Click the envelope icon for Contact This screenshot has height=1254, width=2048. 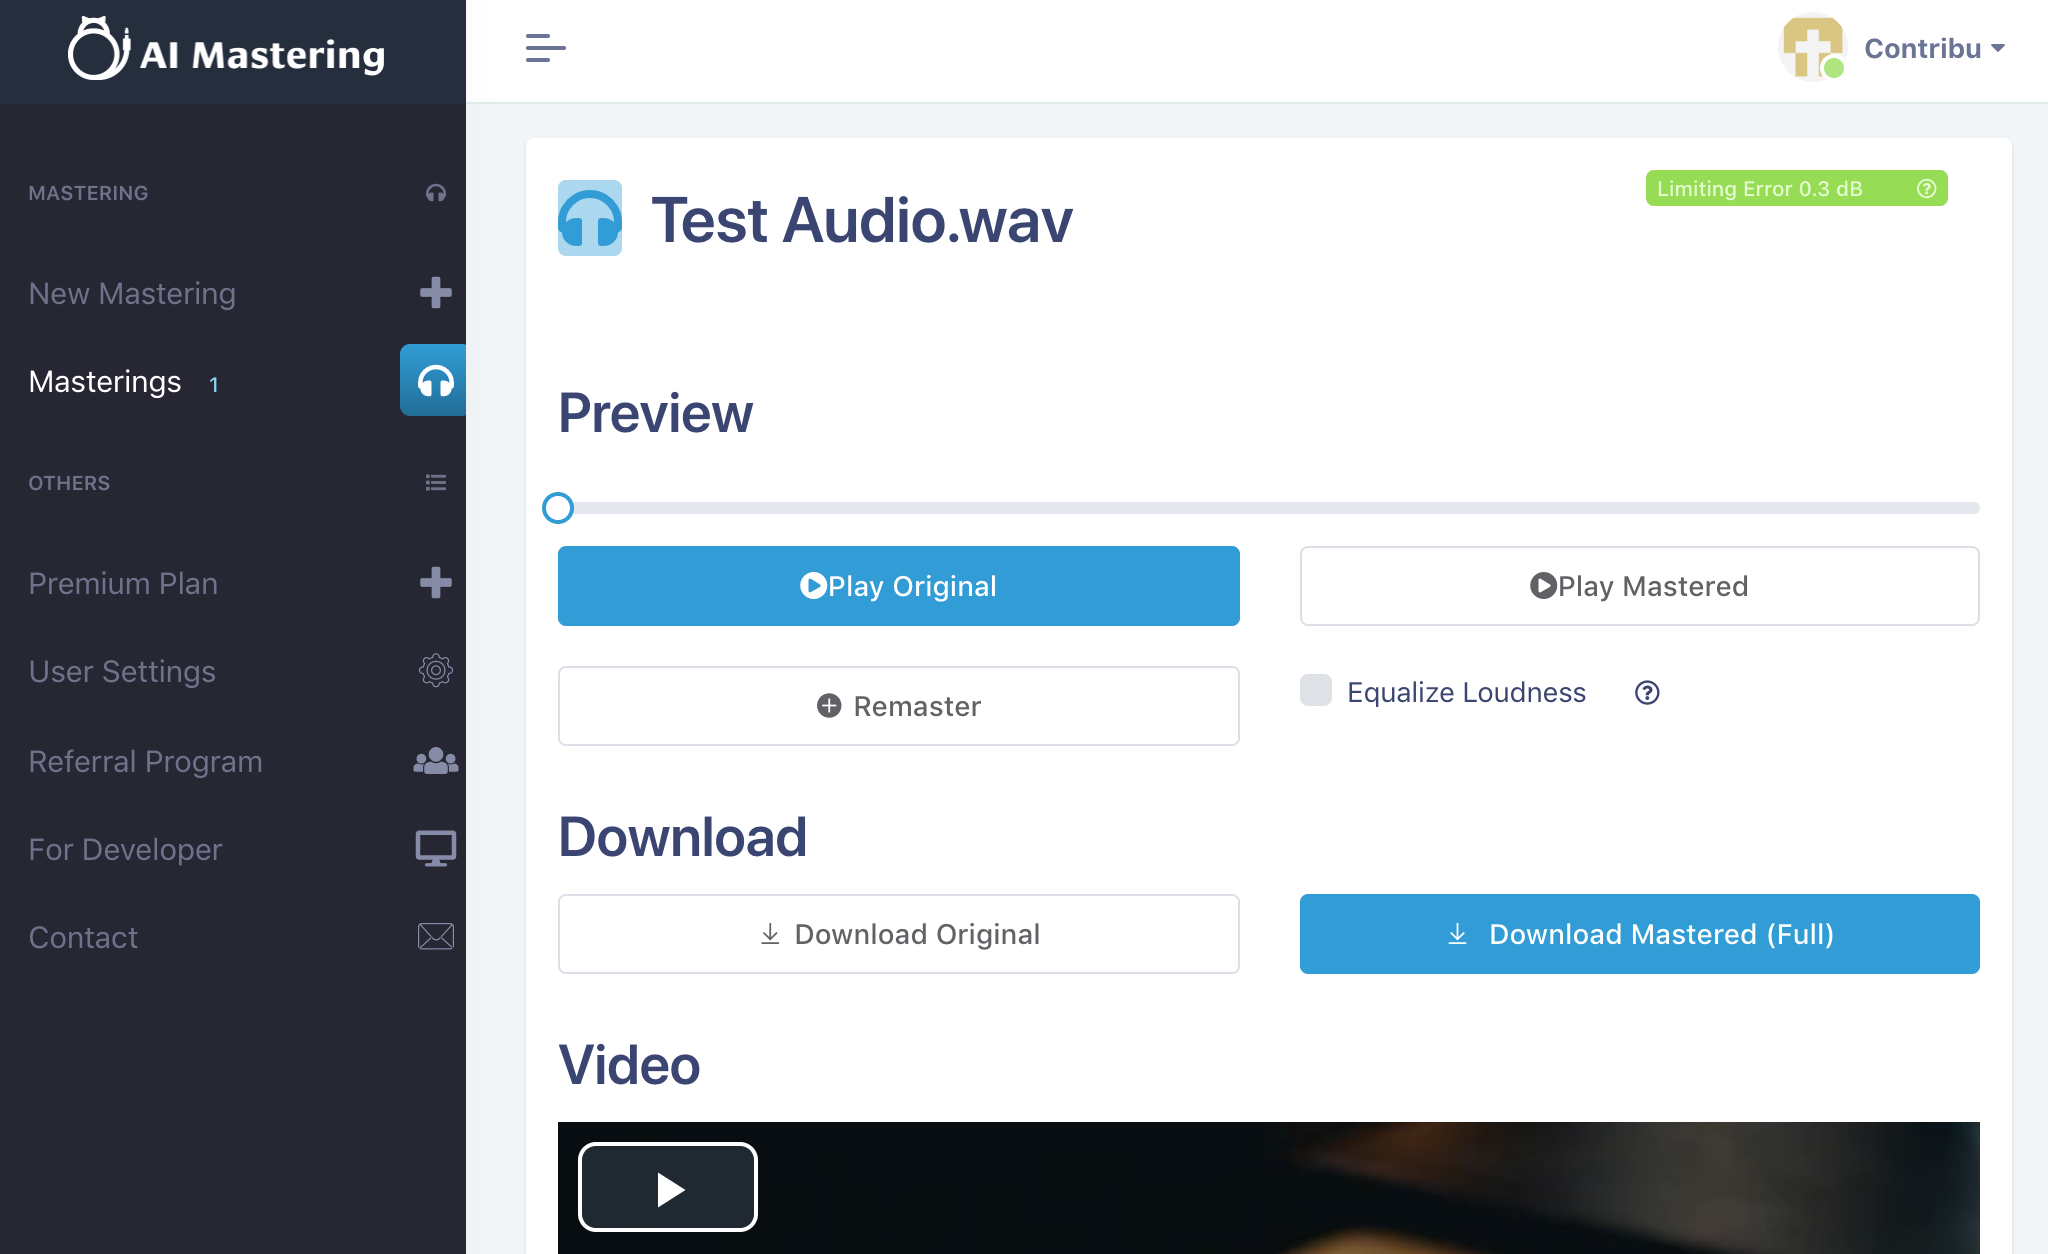436,936
